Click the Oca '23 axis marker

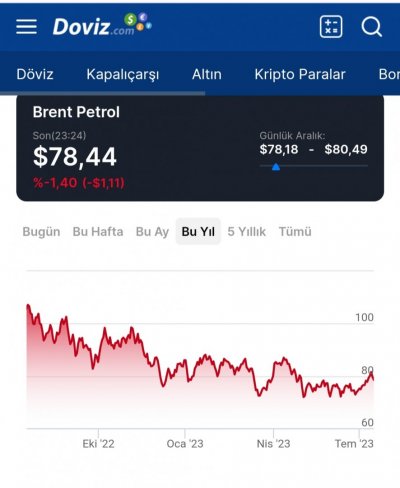coord(185,444)
